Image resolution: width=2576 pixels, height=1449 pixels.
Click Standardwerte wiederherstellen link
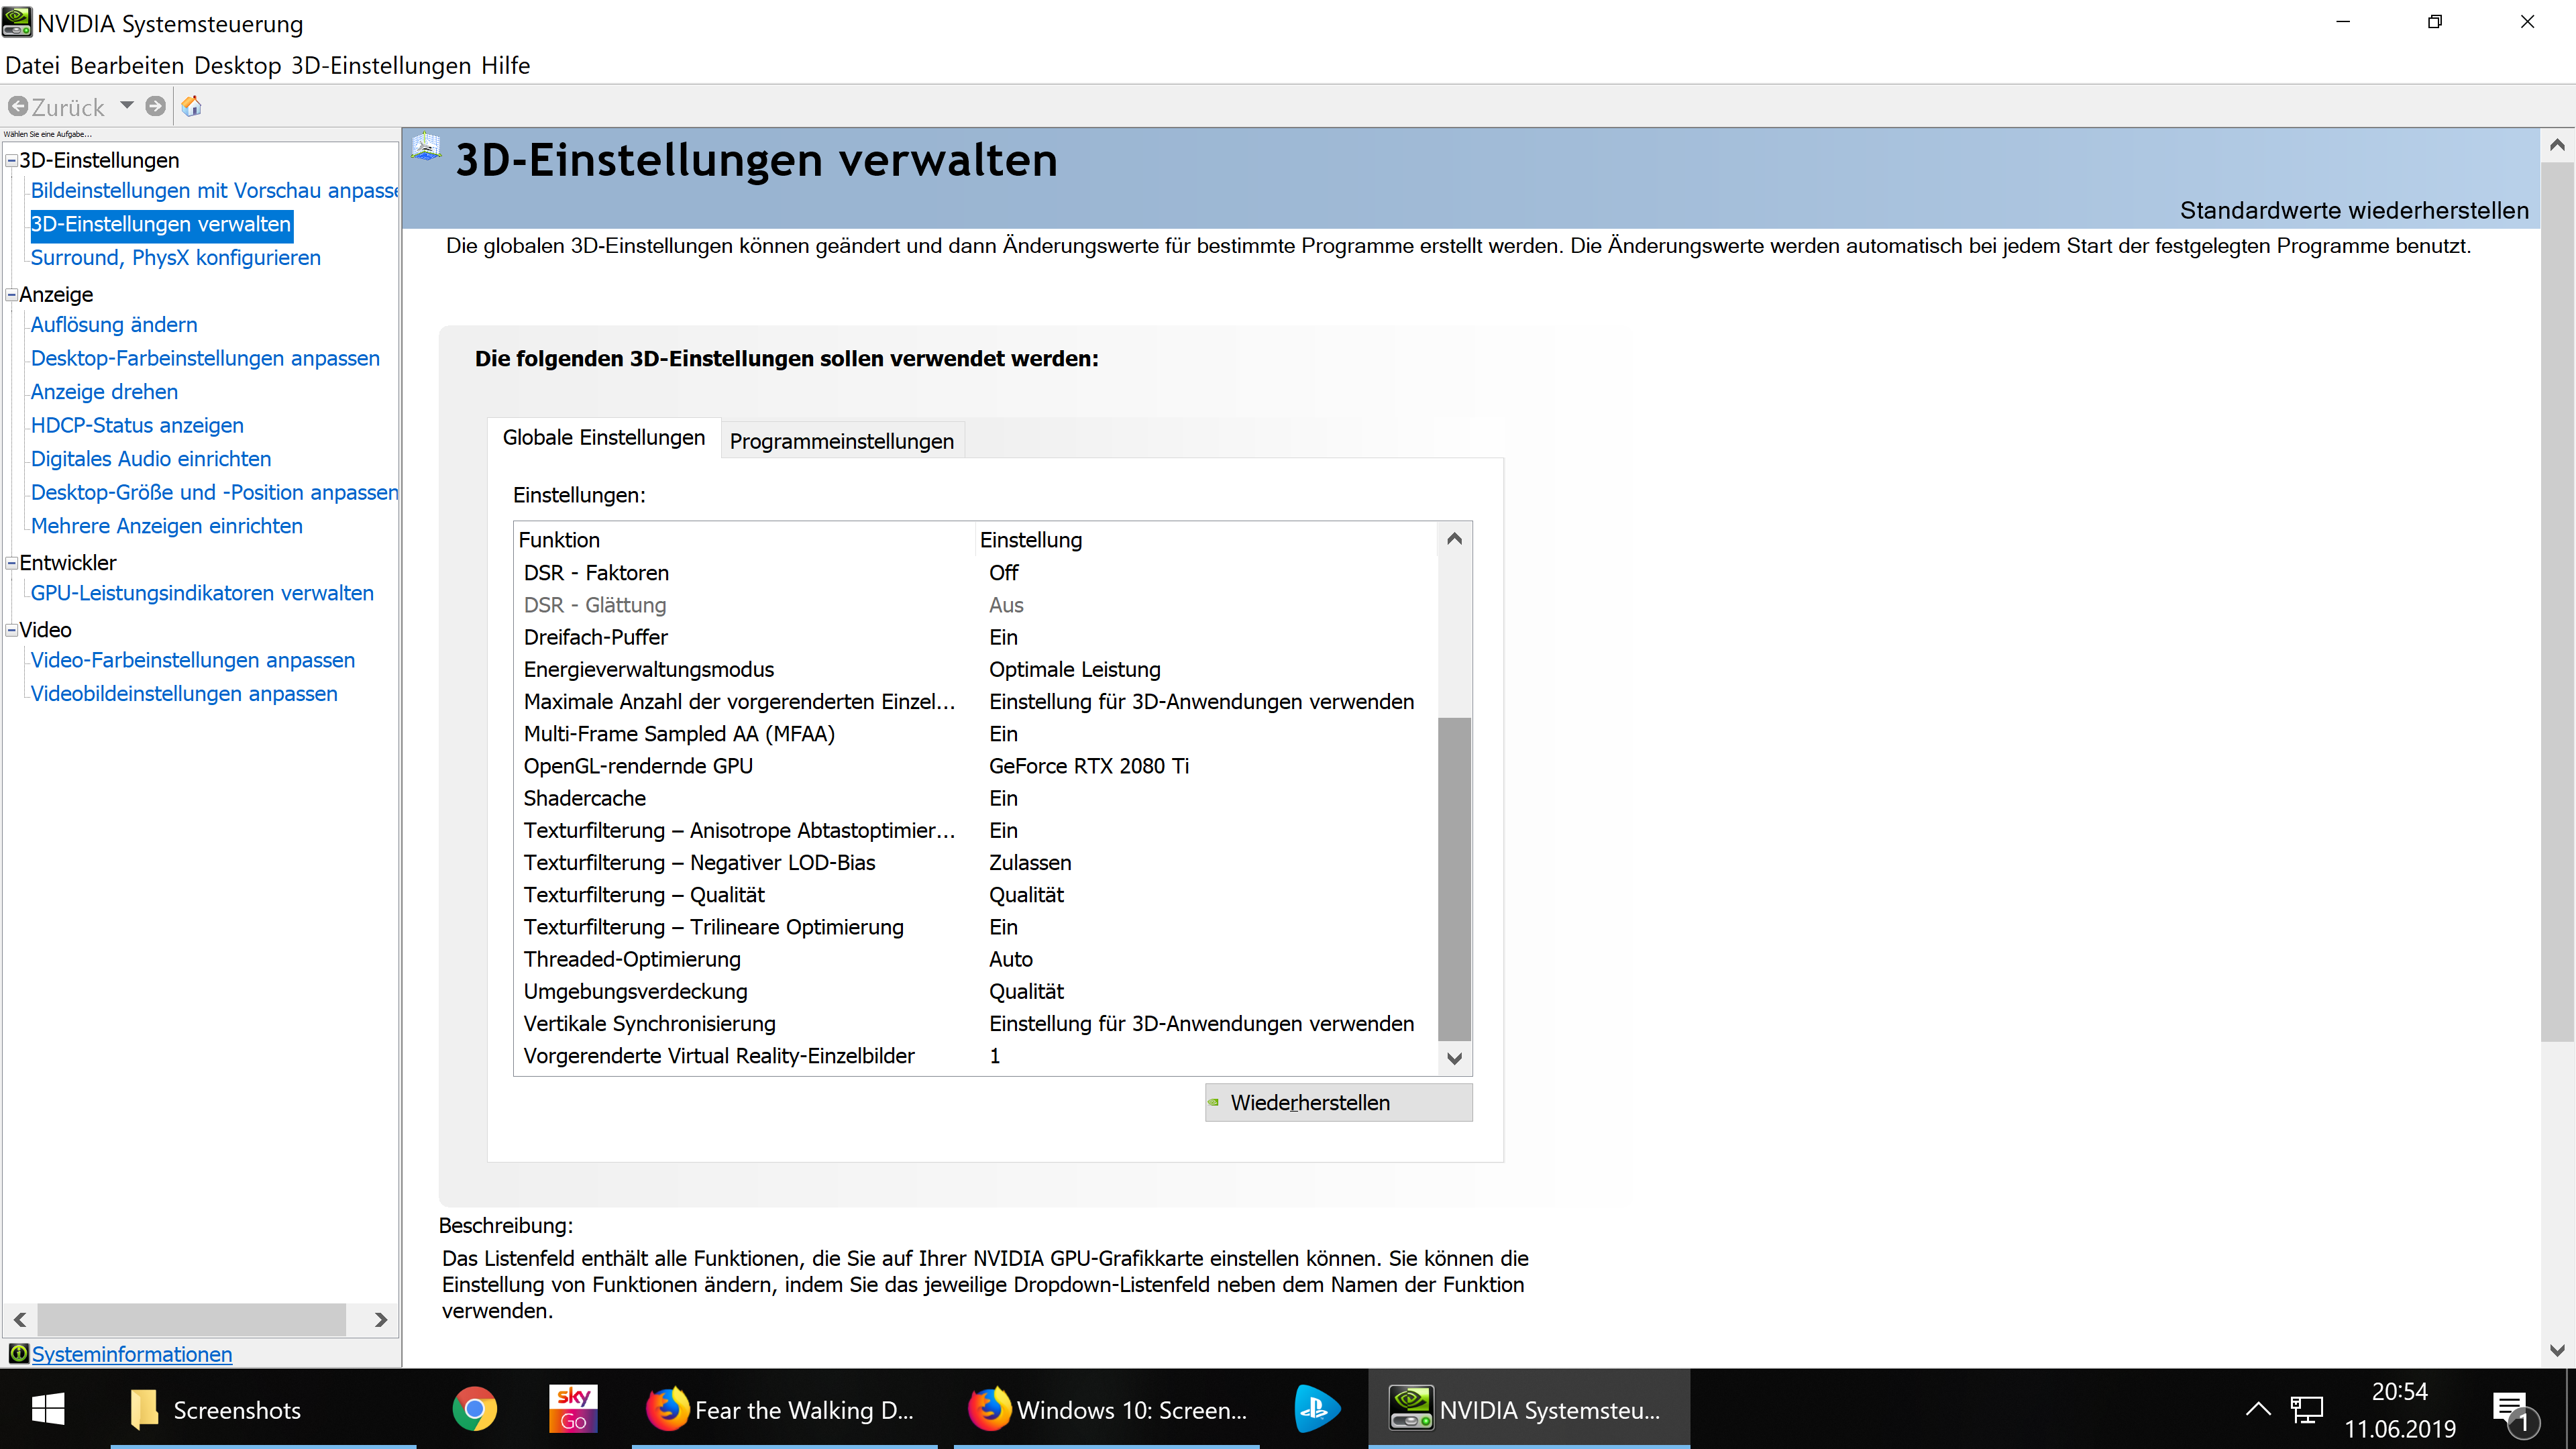pyautogui.click(x=2353, y=210)
